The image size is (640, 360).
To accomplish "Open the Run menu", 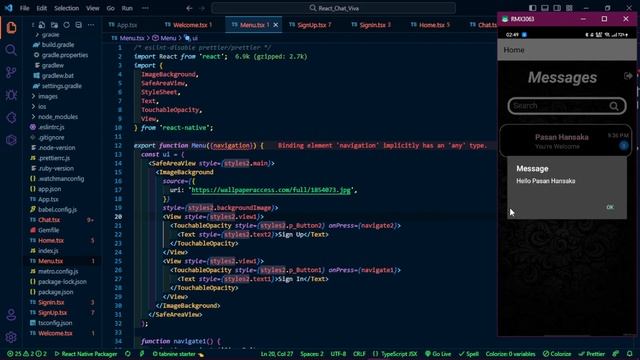I will click(x=127, y=8).
